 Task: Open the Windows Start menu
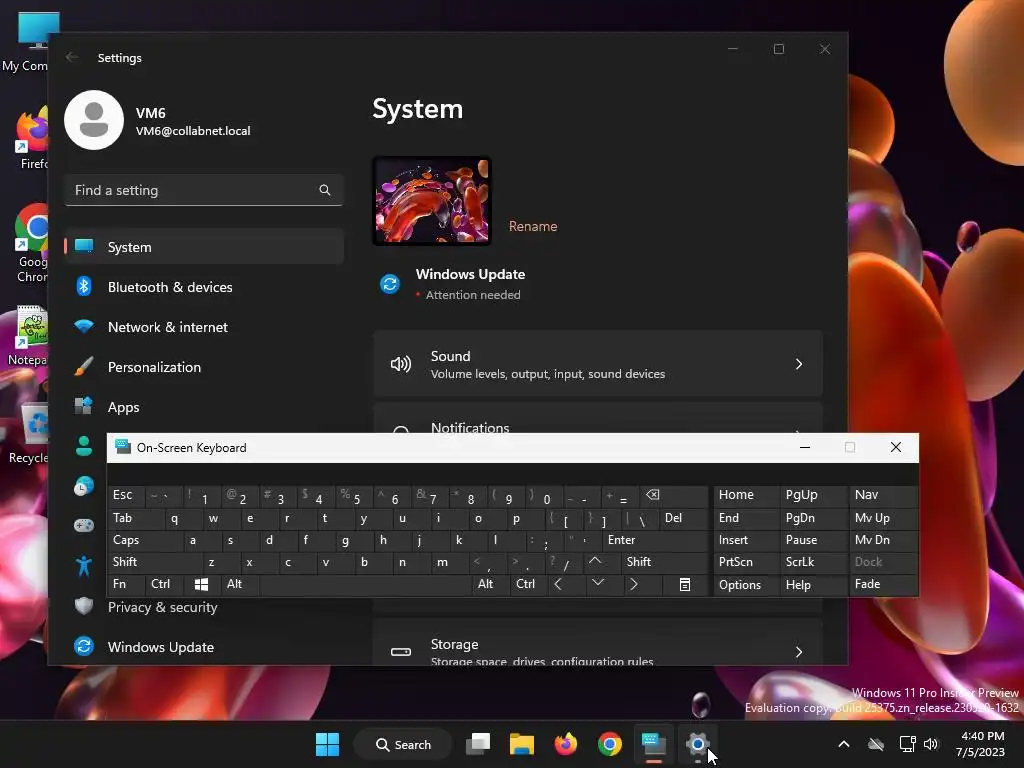[327, 744]
